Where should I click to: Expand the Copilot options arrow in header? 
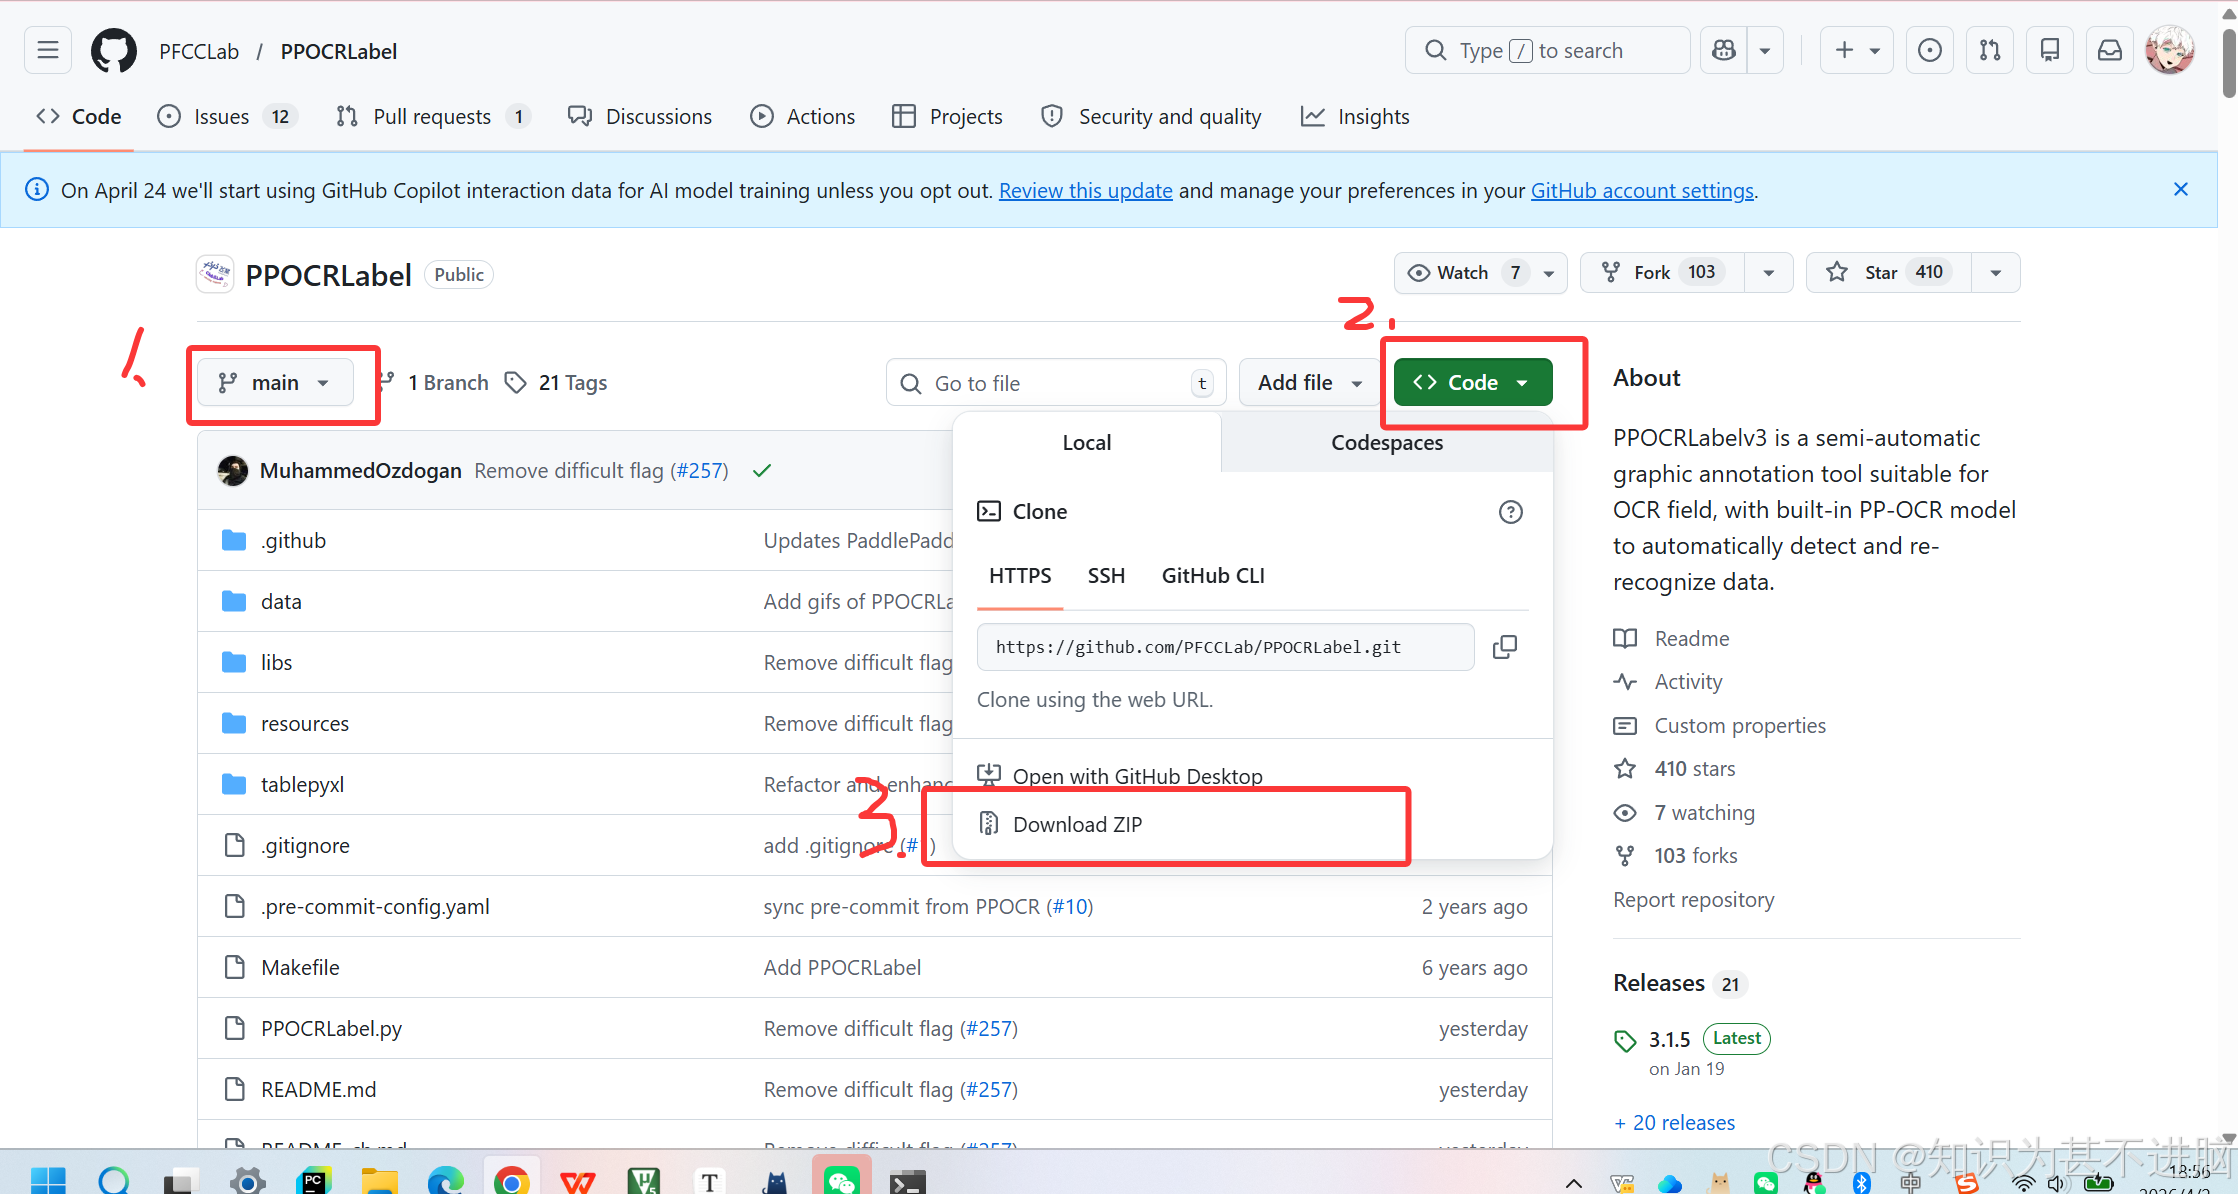pos(1765,51)
